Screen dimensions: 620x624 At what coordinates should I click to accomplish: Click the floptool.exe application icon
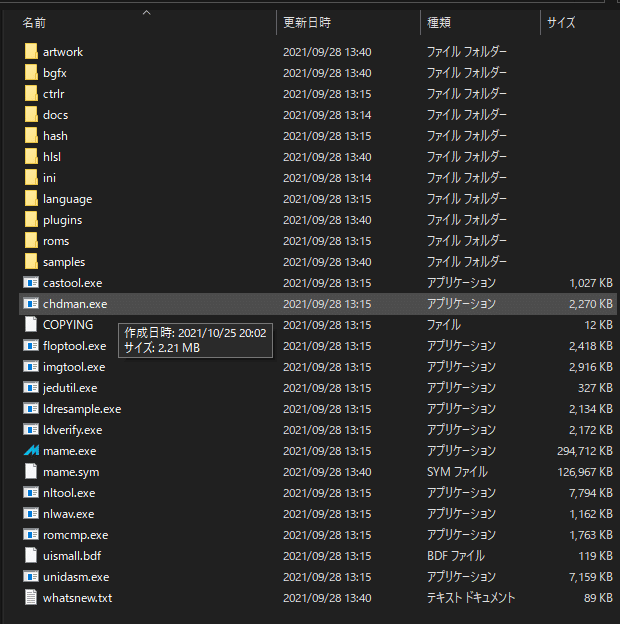click(x=31, y=346)
